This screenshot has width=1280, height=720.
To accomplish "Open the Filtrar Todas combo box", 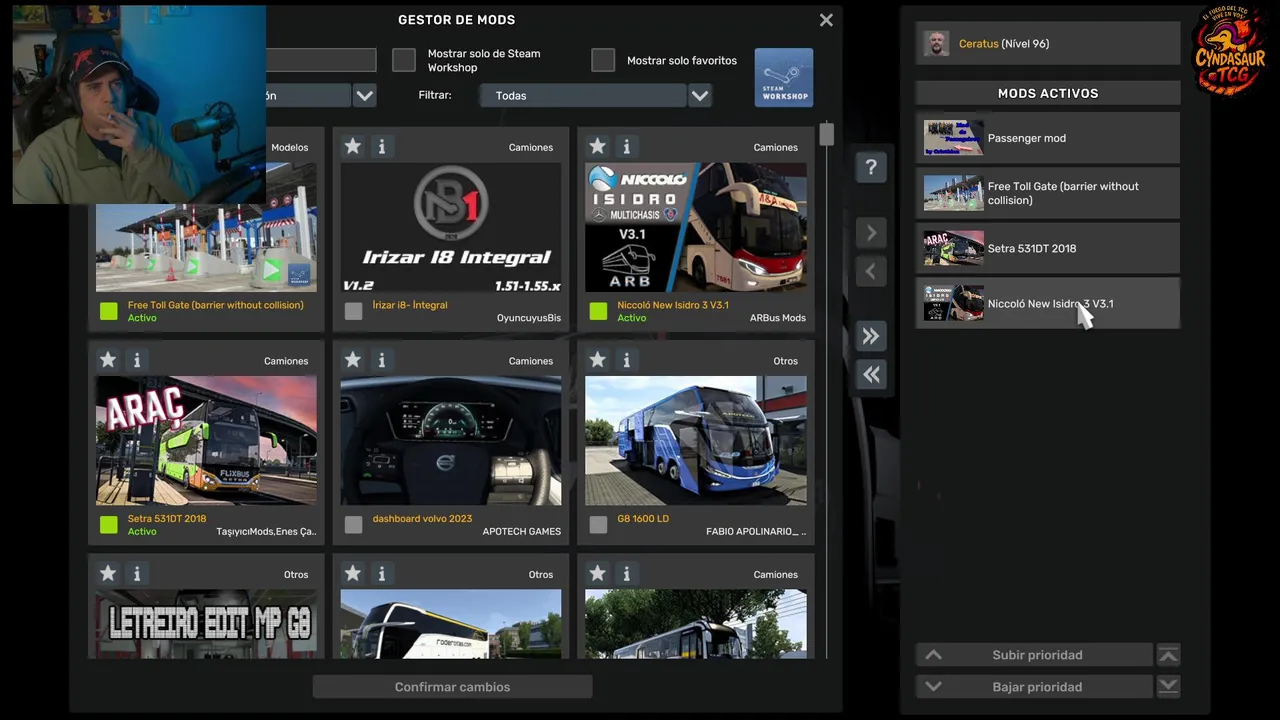I will click(583, 96).
